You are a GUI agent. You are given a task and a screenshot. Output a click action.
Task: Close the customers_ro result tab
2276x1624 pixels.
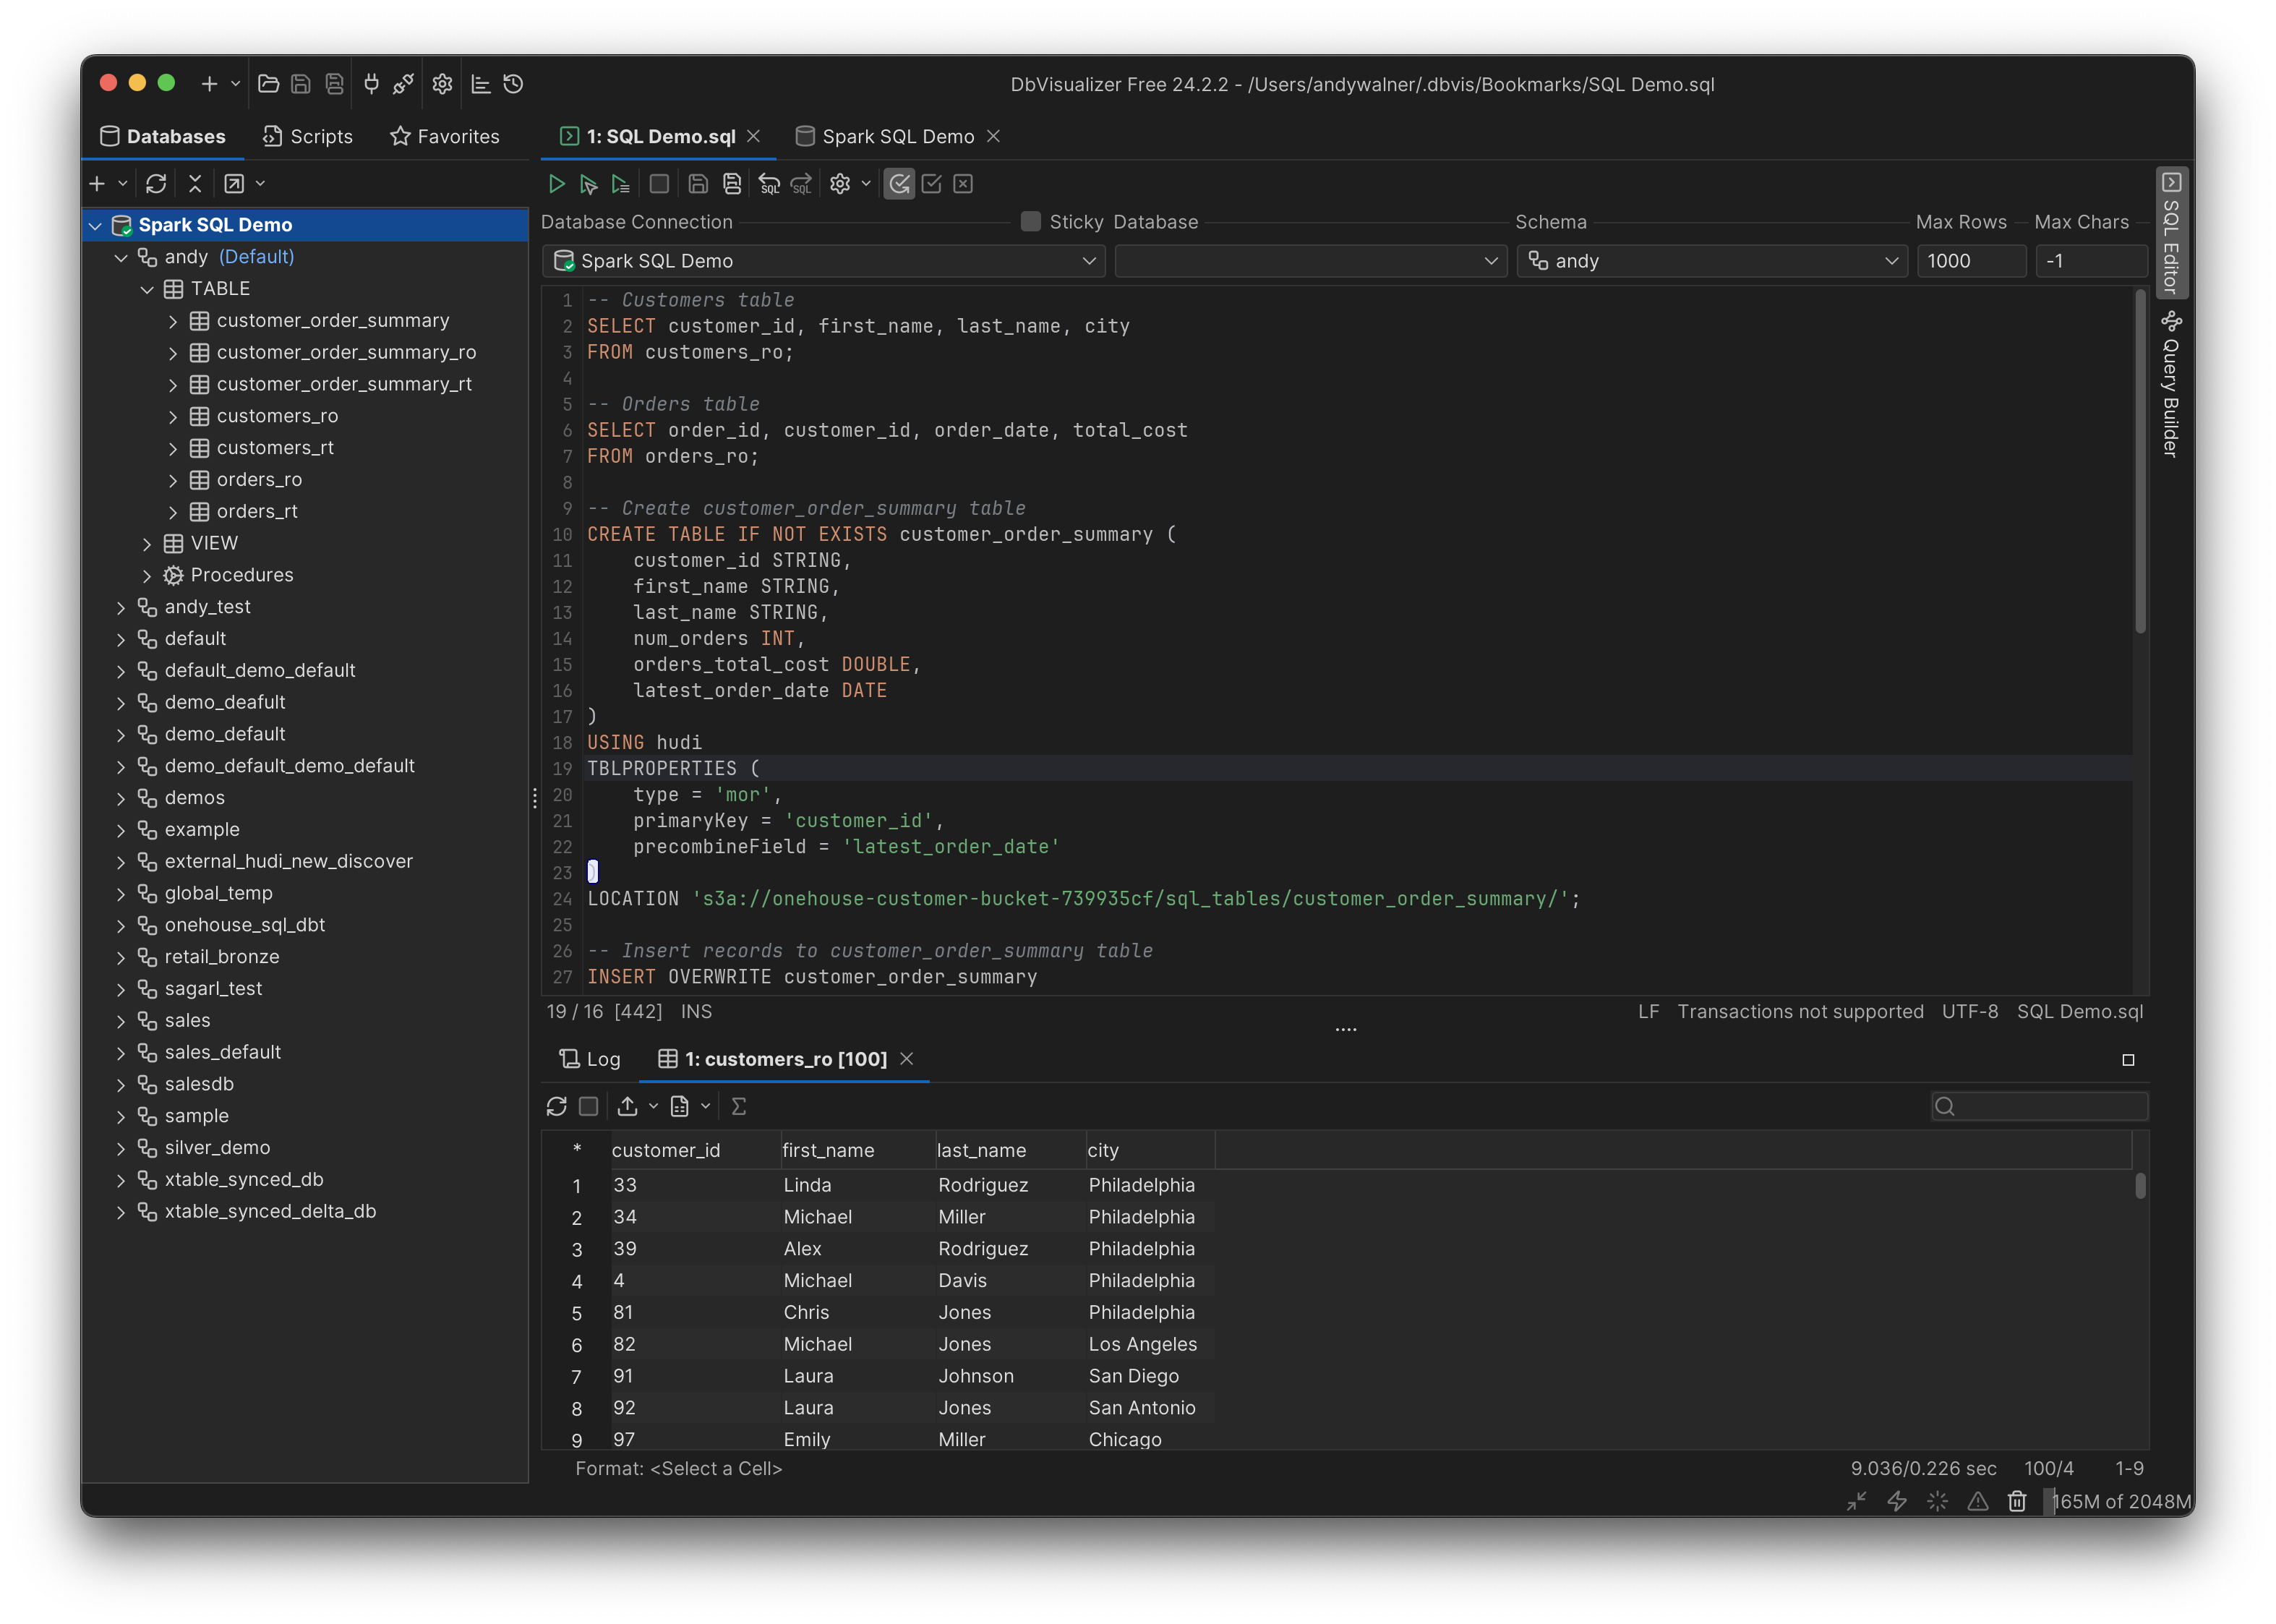coord(907,1059)
